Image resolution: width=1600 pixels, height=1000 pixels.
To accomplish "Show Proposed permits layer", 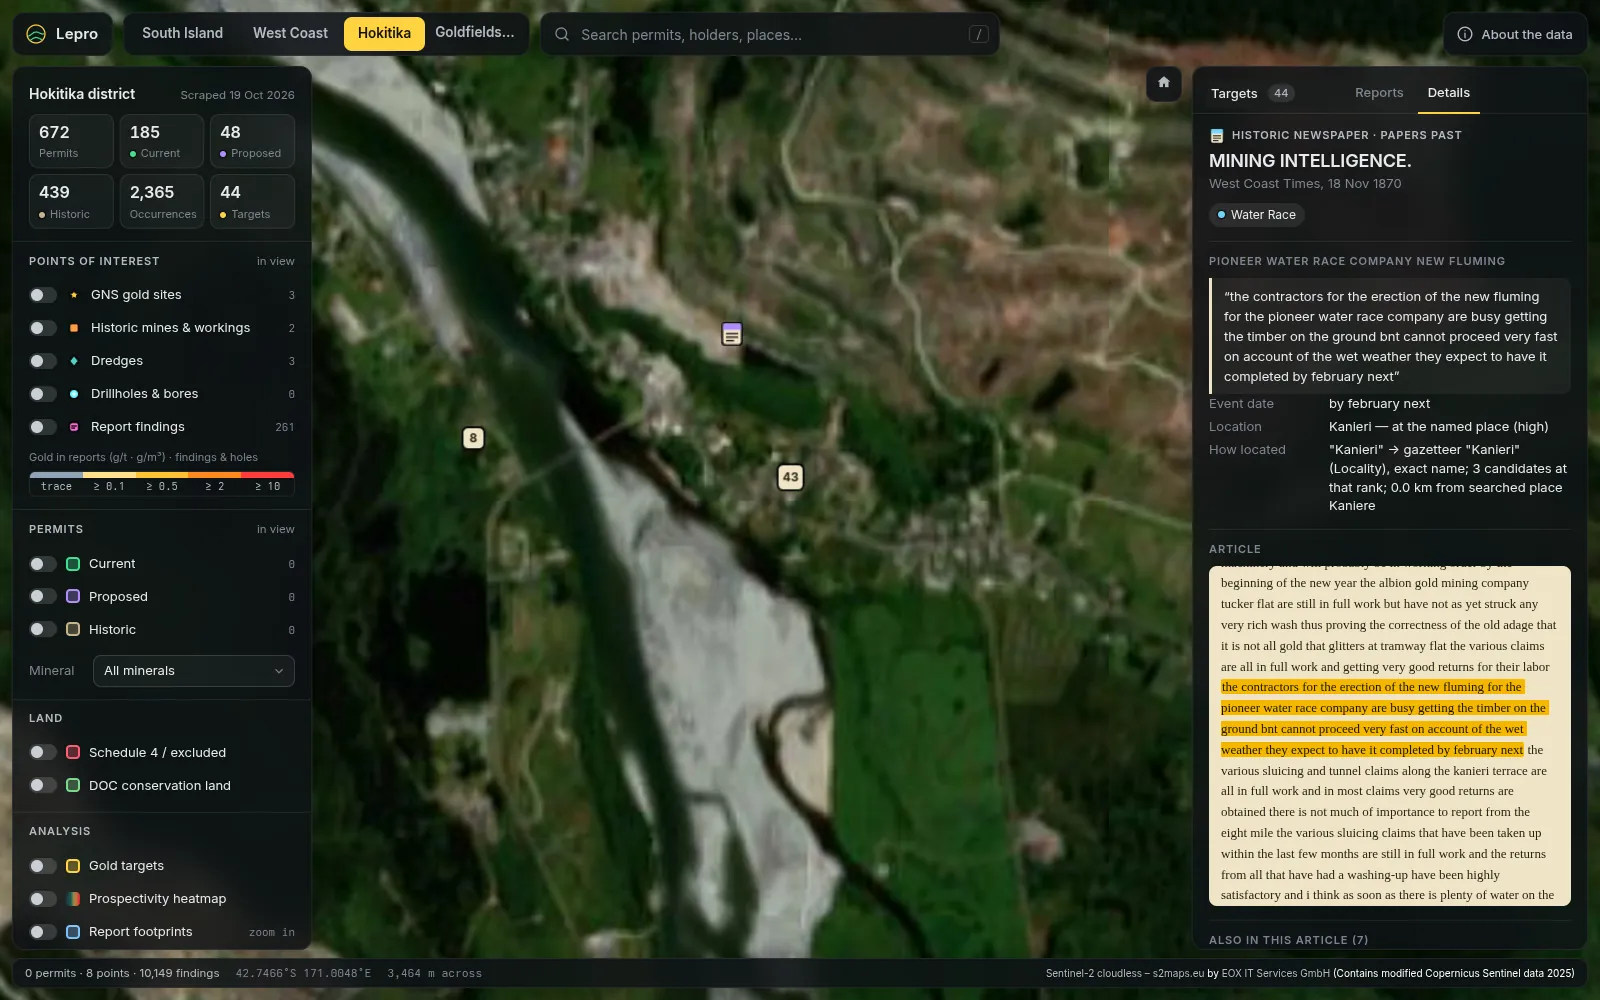I will [43, 597].
